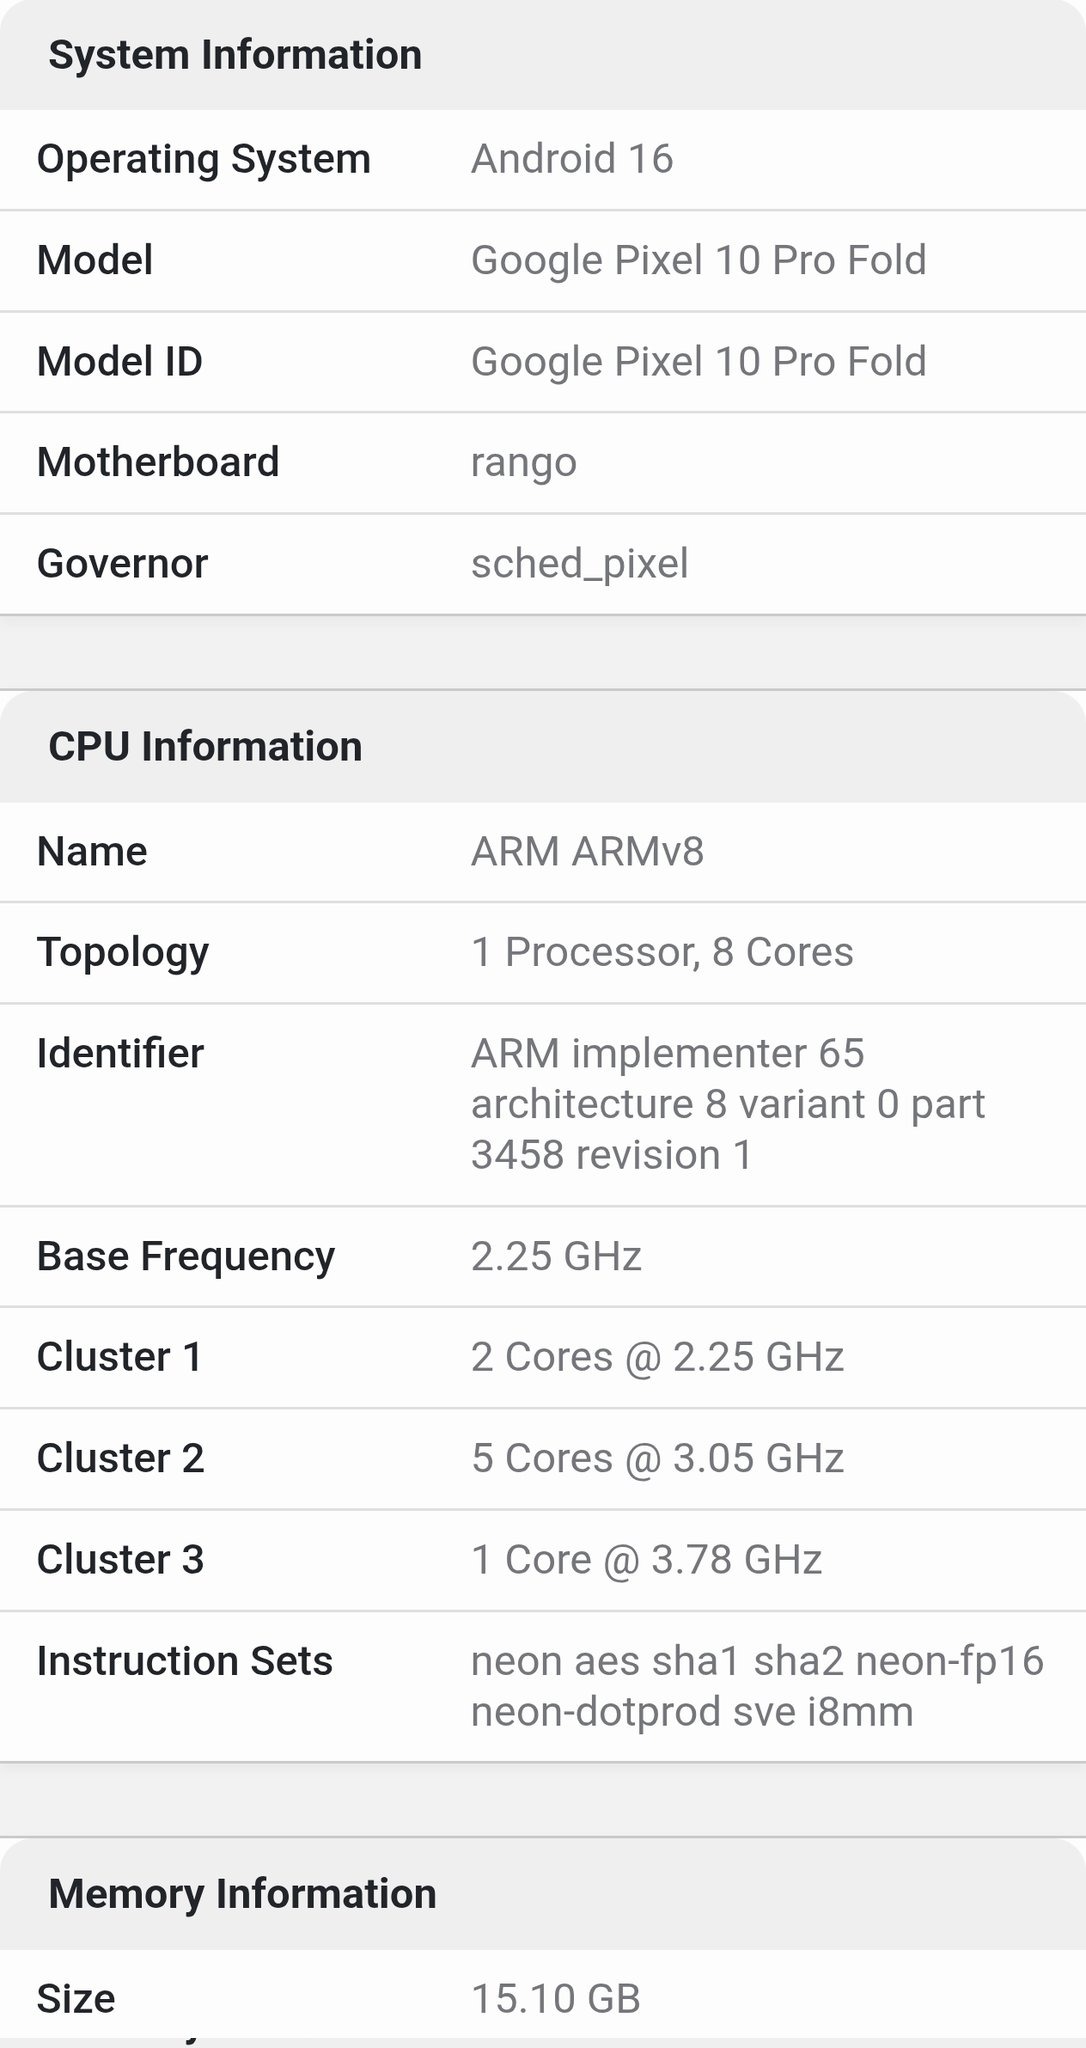Click the Topology value 1 Processor, 8 Cores
Image resolution: width=1086 pixels, height=2048 pixels.
[x=662, y=952]
